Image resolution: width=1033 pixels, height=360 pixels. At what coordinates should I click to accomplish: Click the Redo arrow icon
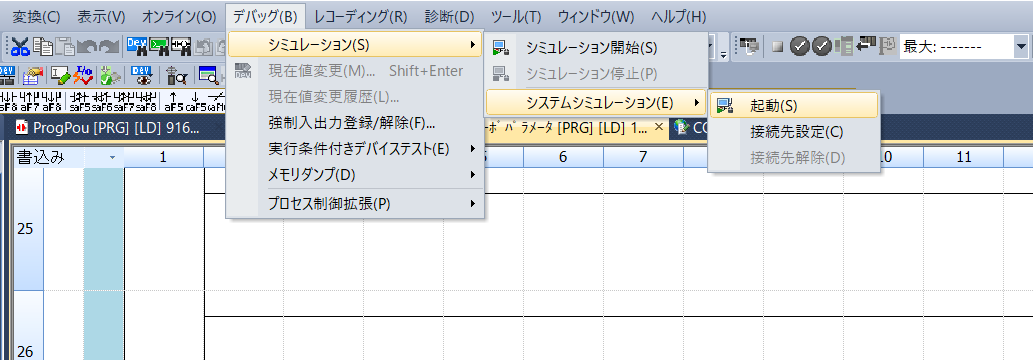[109, 46]
